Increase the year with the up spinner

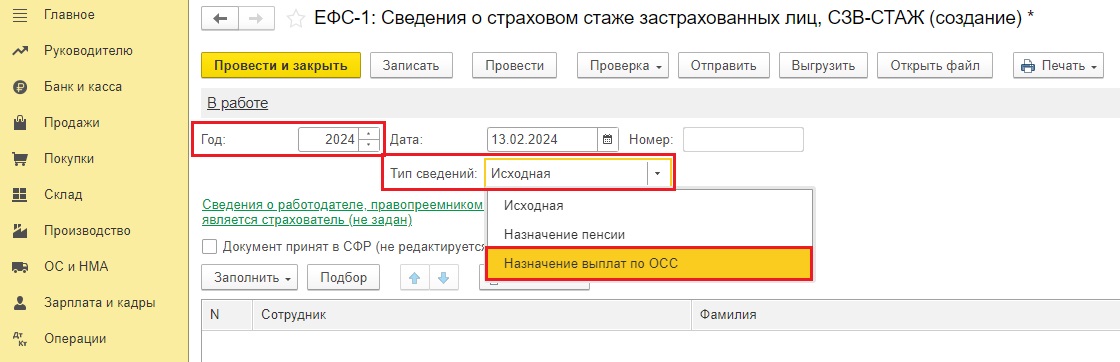point(369,134)
